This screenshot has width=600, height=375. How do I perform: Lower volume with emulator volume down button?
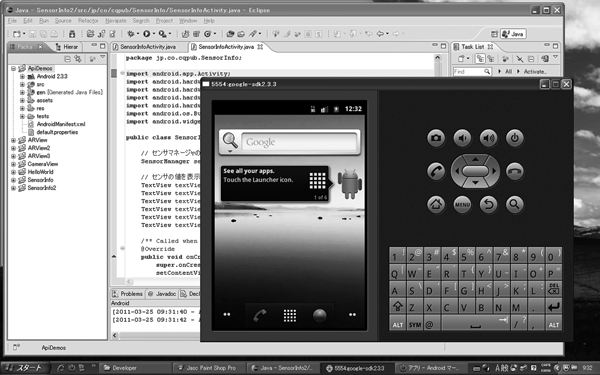(462, 138)
